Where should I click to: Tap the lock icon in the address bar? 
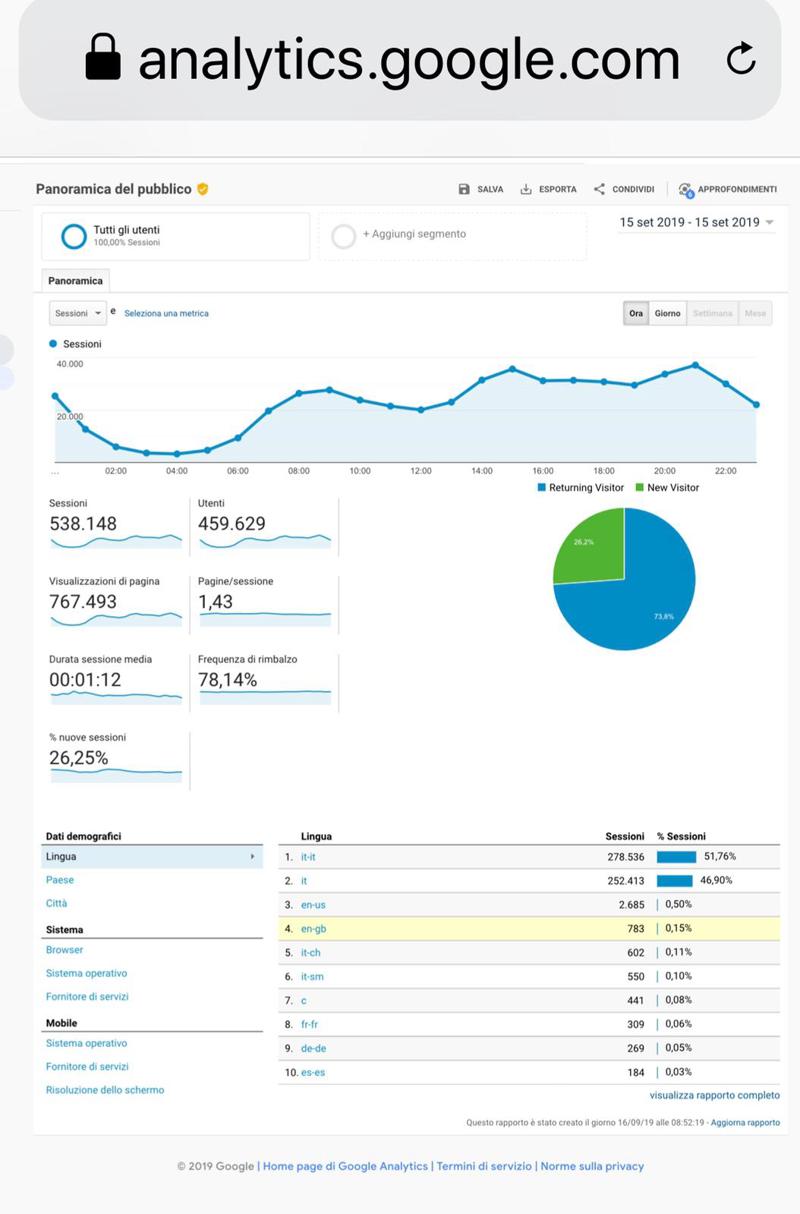[103, 57]
